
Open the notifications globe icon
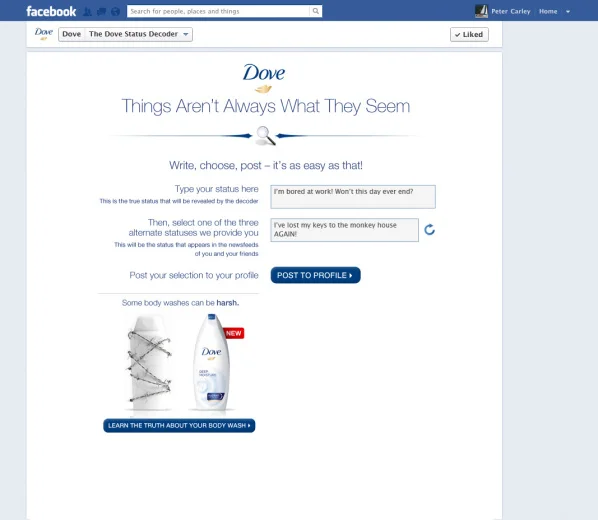[x=115, y=11]
